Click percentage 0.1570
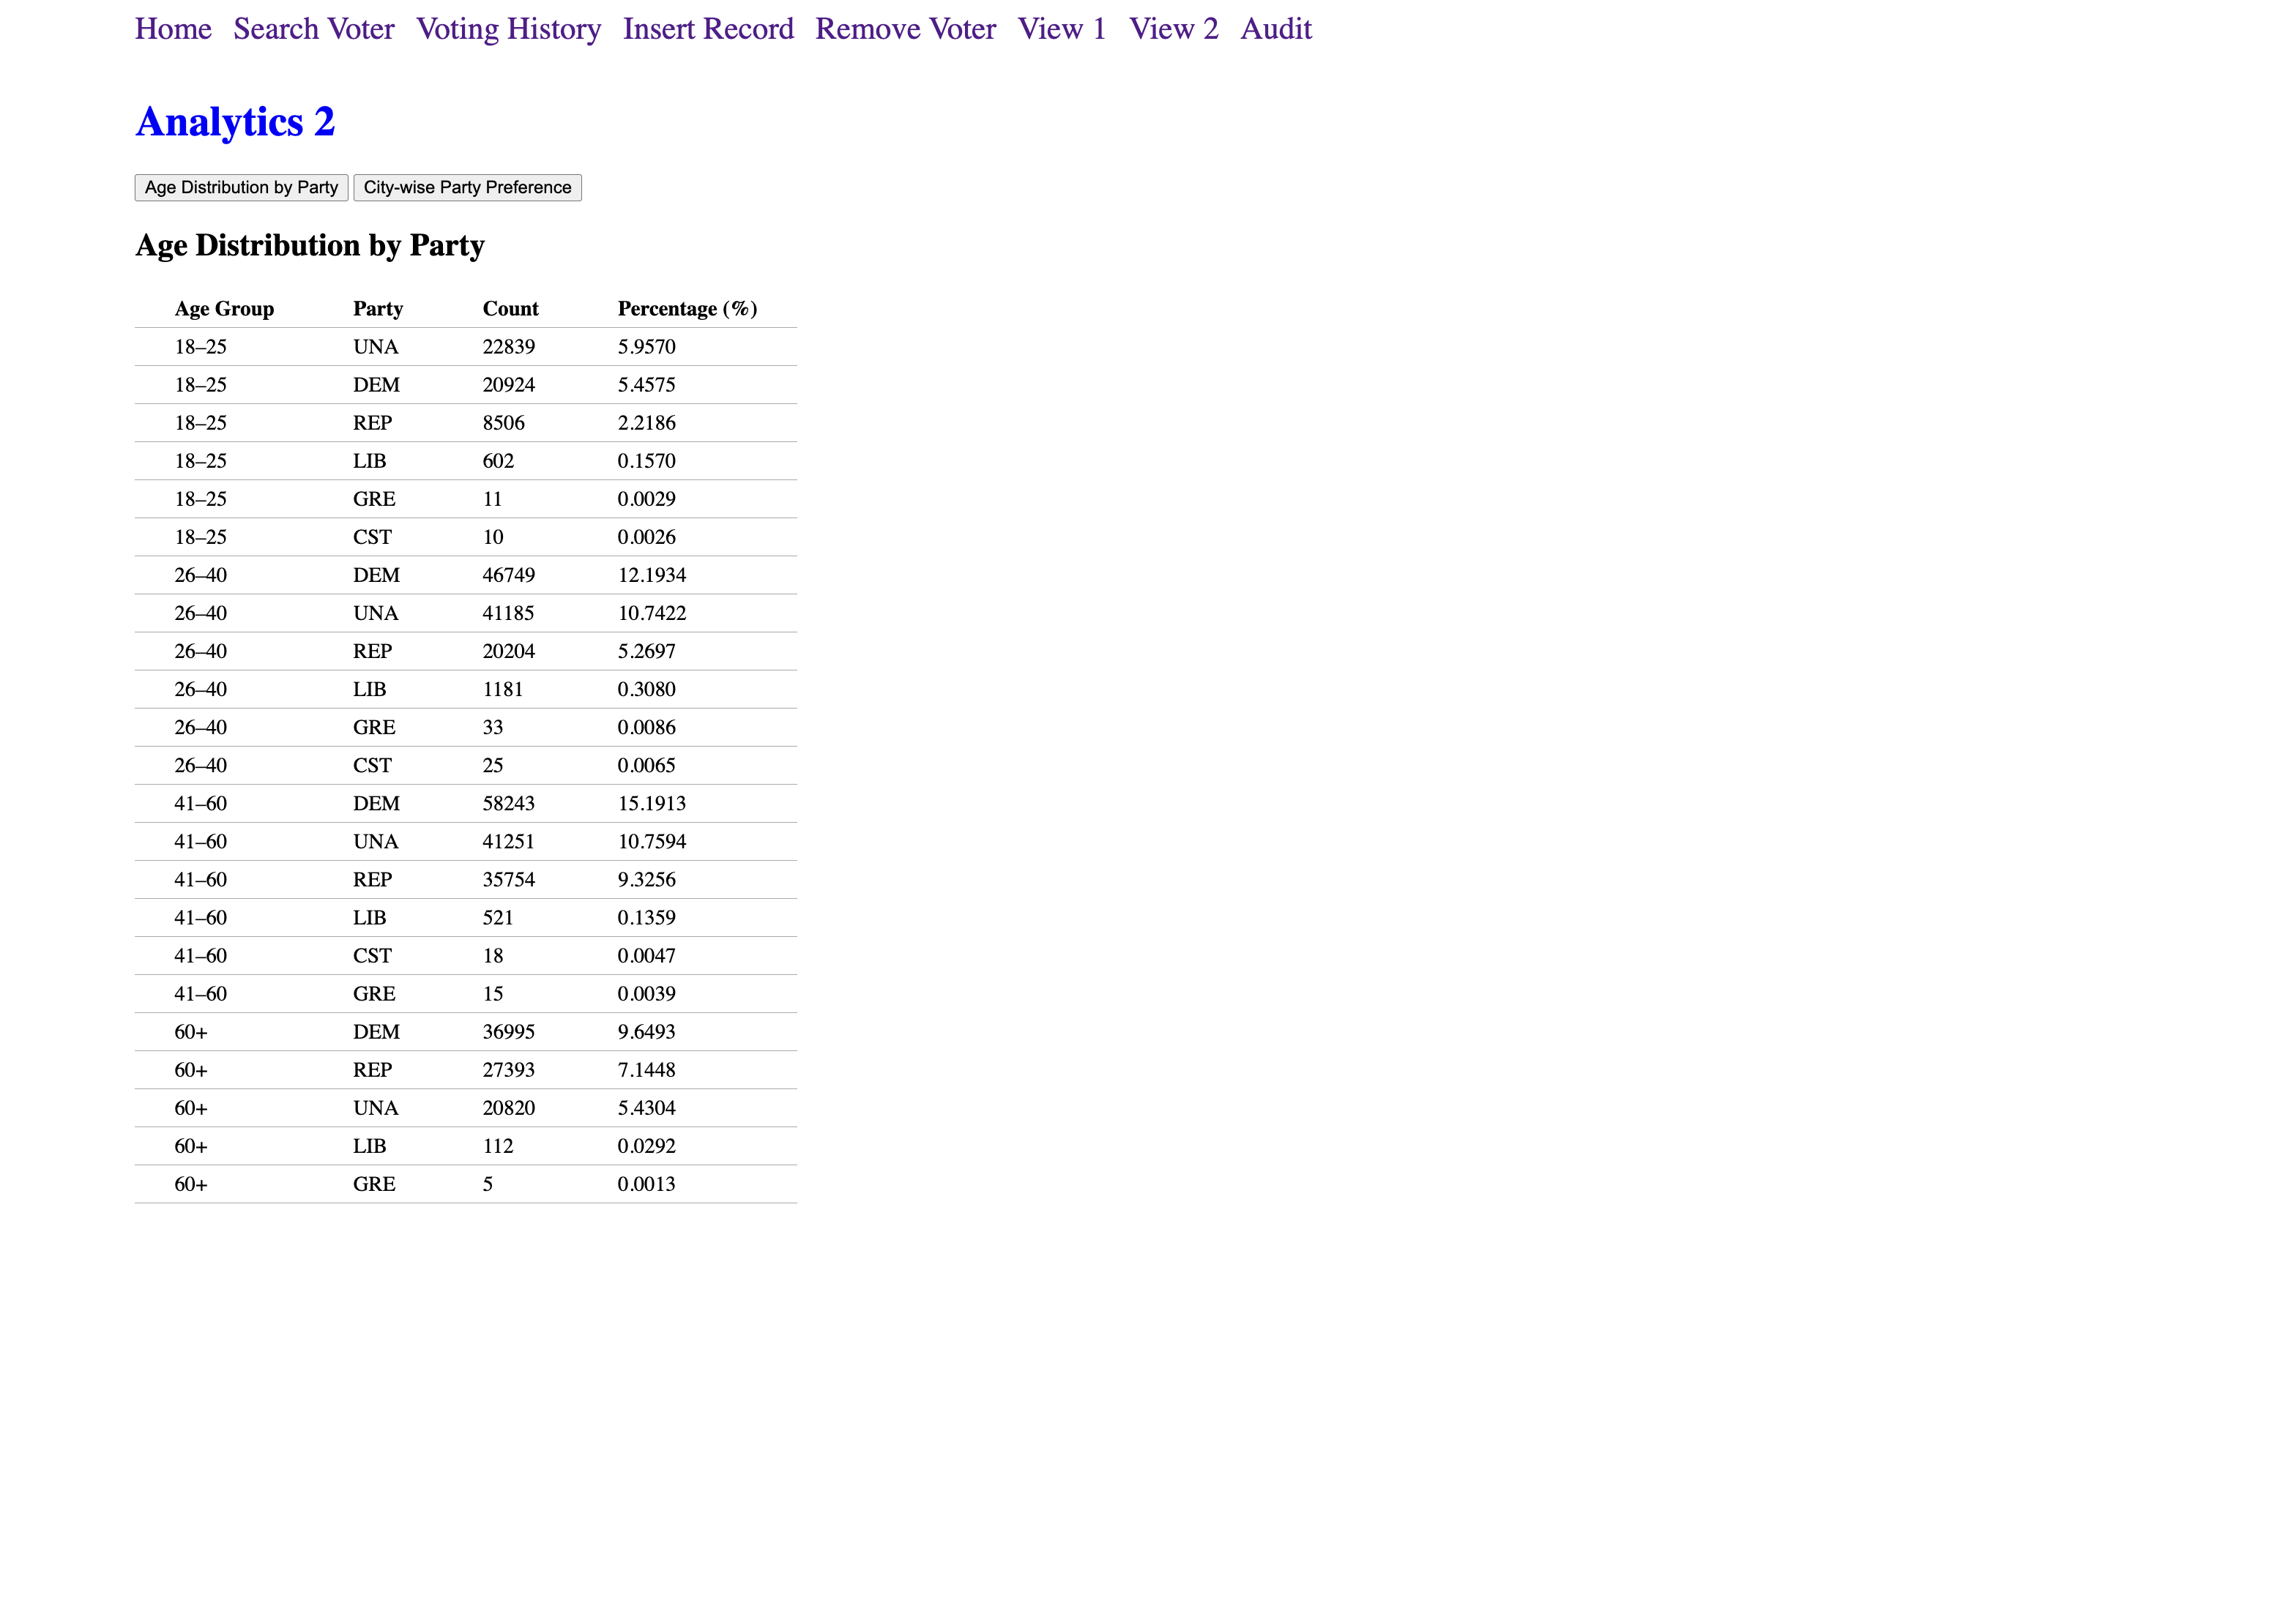The image size is (2296, 1603). [646, 460]
